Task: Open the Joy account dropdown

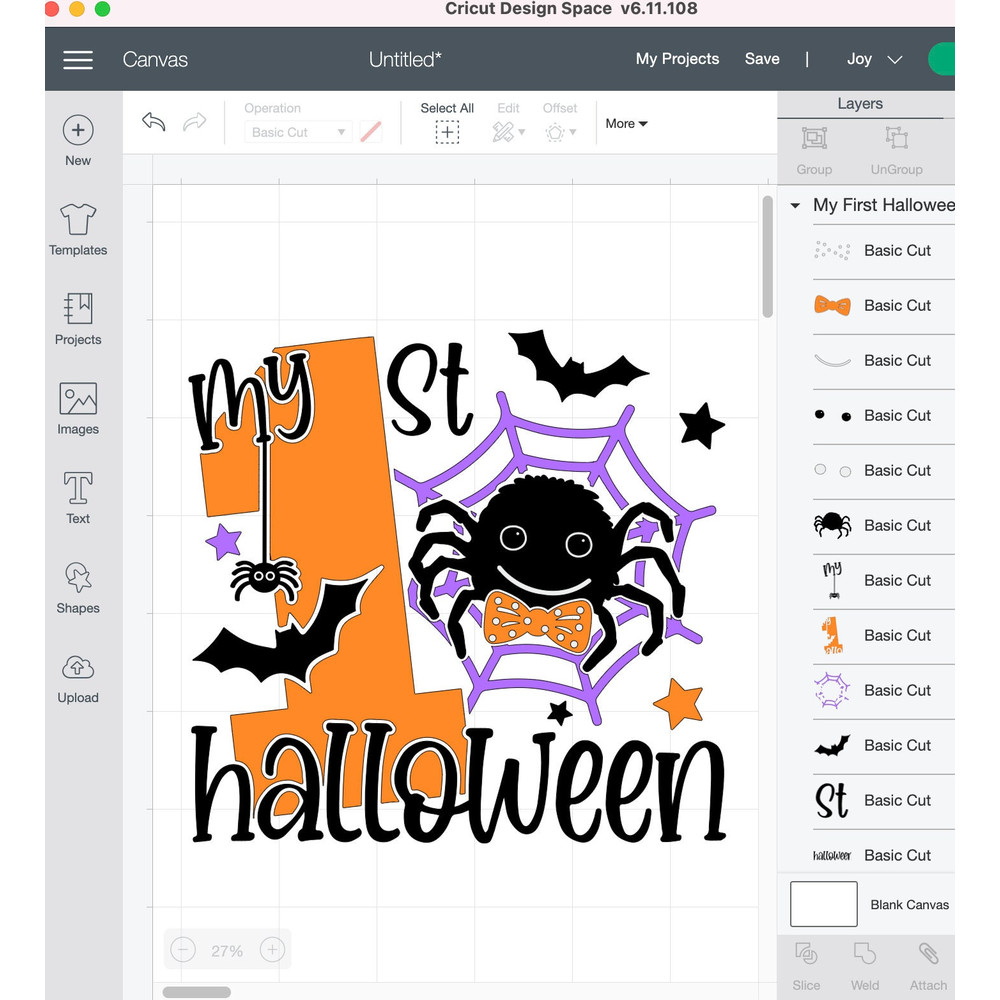Action: point(871,59)
